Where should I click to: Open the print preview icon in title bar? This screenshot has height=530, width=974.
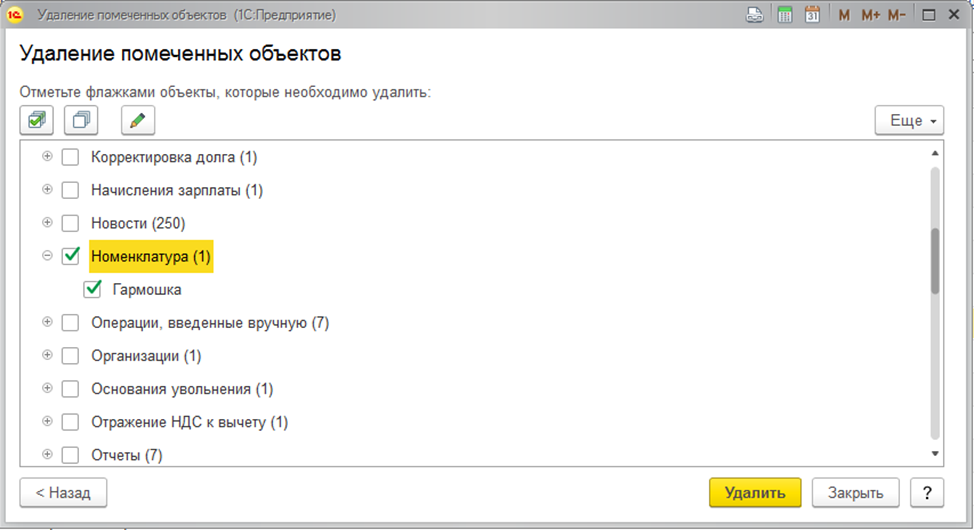(x=755, y=15)
